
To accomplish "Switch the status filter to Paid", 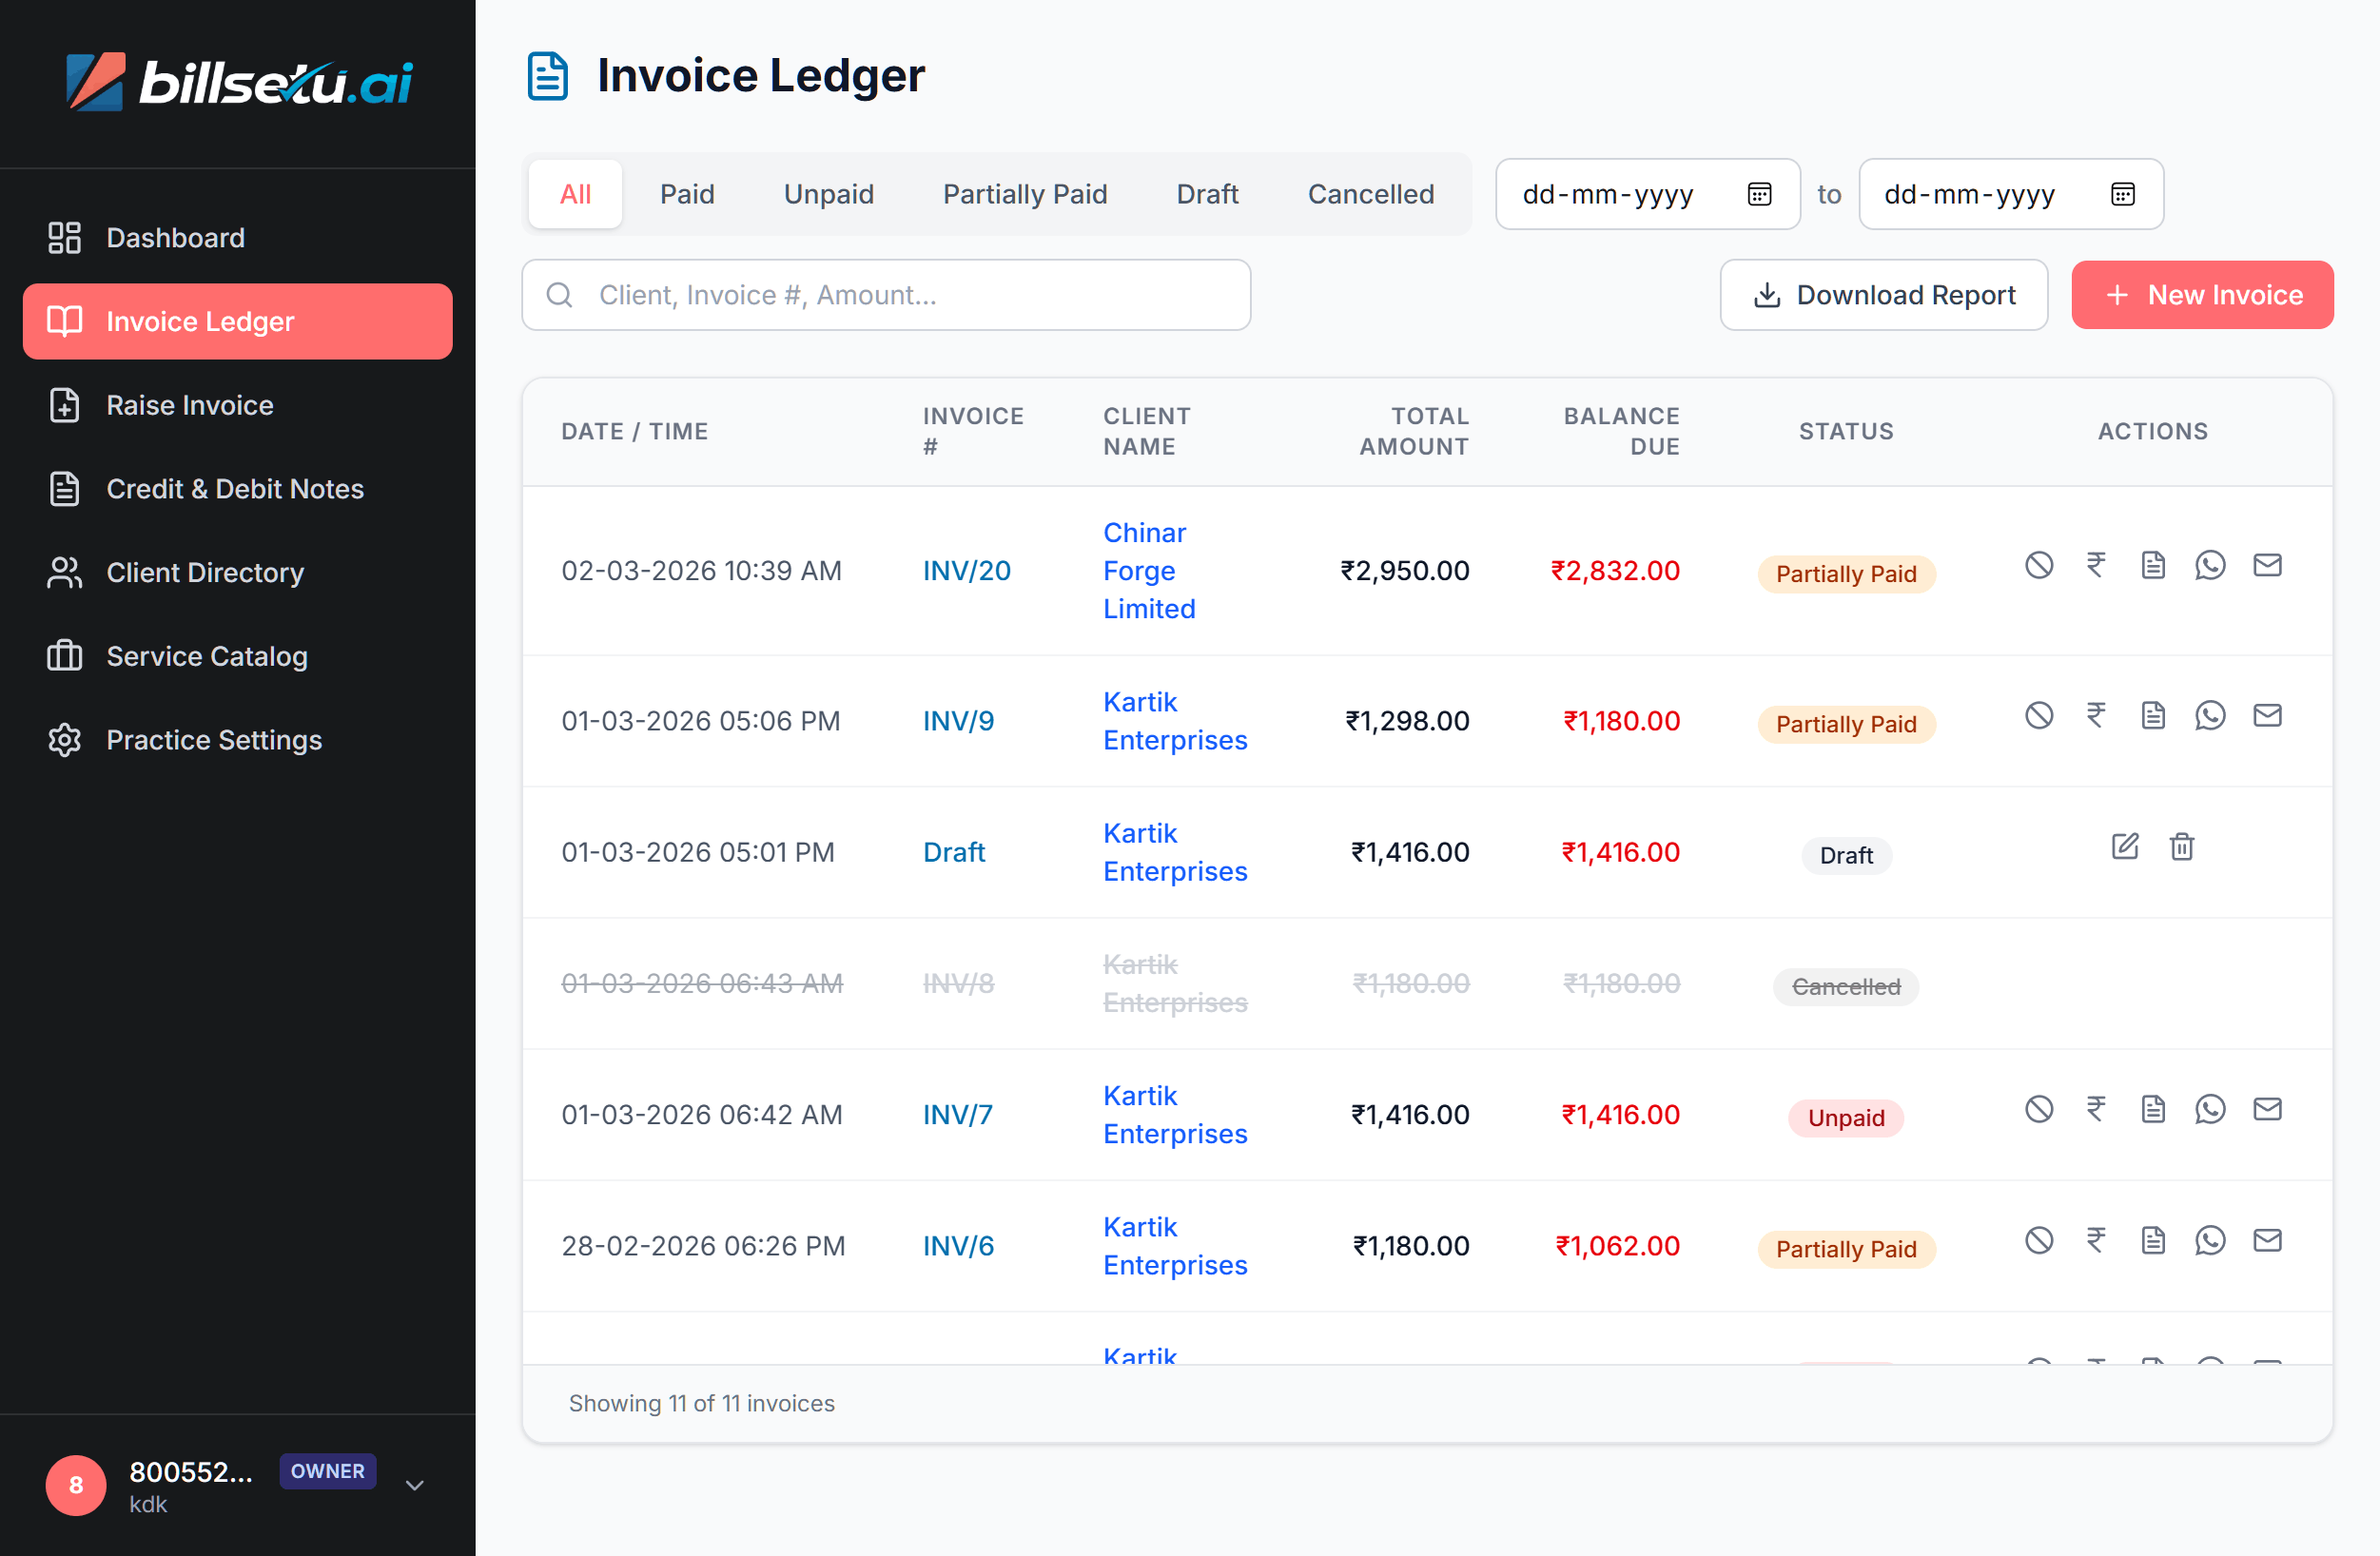I will (687, 193).
